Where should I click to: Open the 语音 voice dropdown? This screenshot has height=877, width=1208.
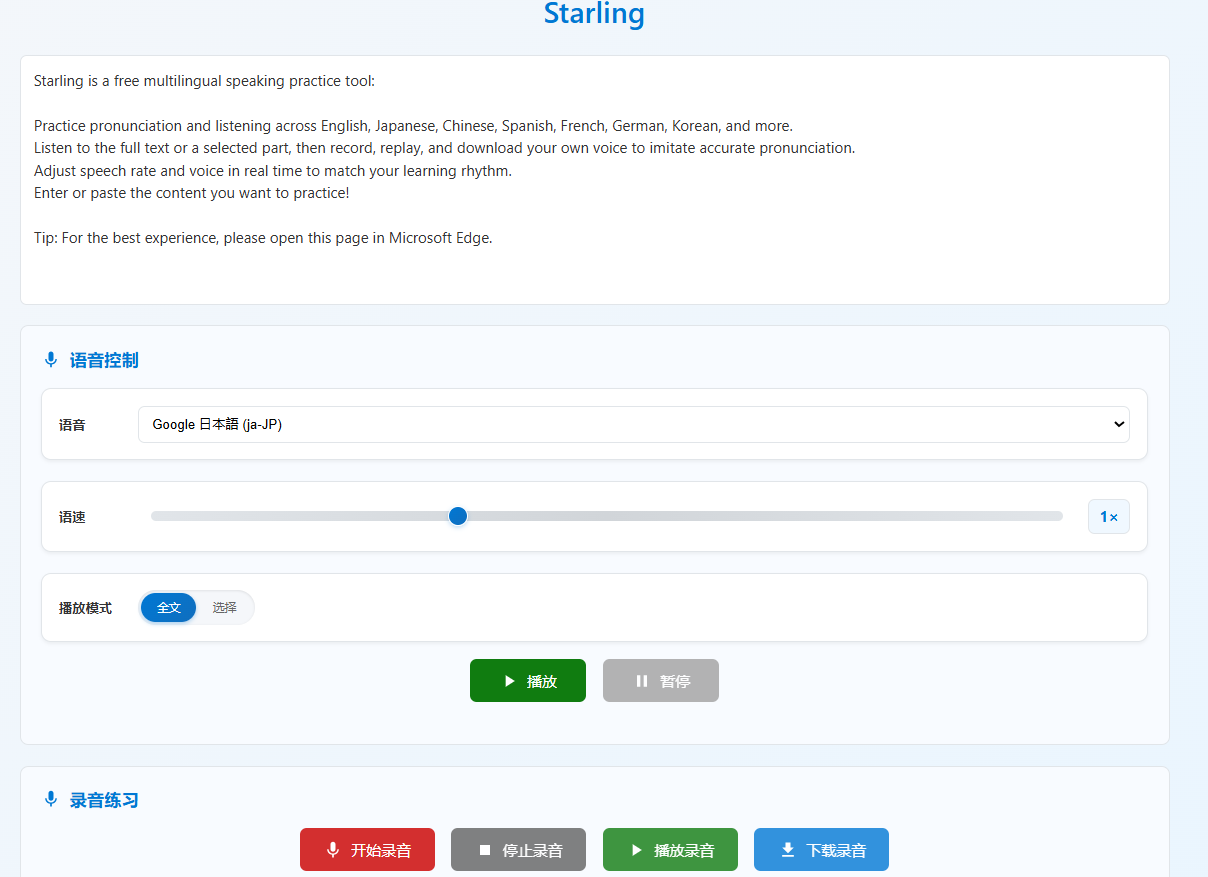pyautogui.click(x=633, y=424)
